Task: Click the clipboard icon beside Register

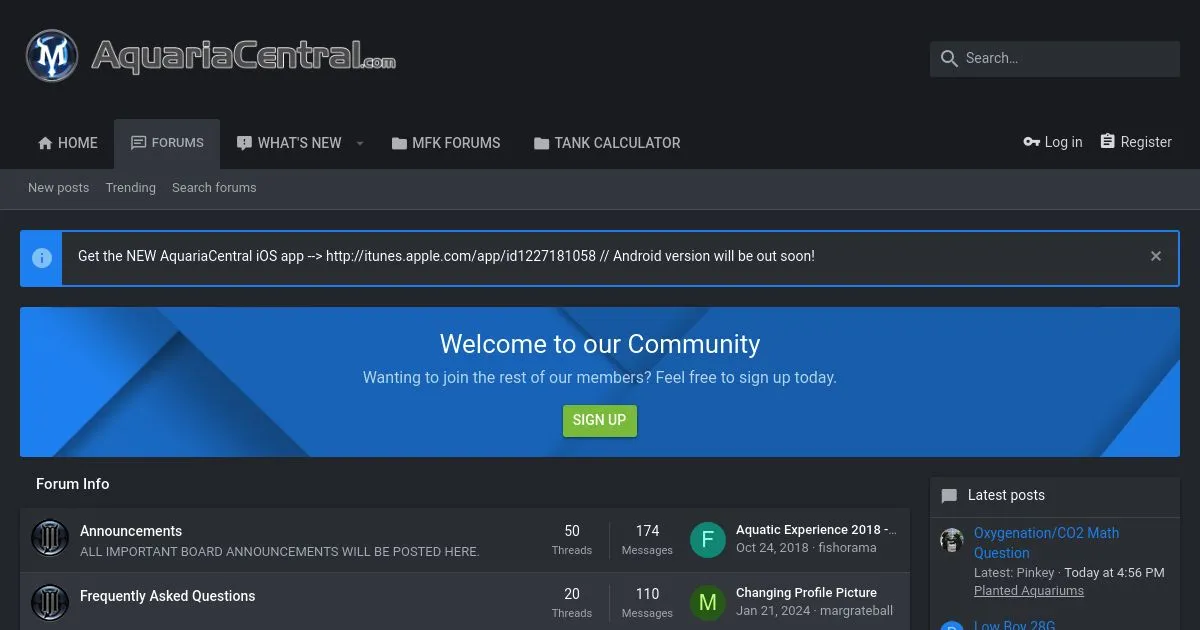Action: click(1107, 142)
